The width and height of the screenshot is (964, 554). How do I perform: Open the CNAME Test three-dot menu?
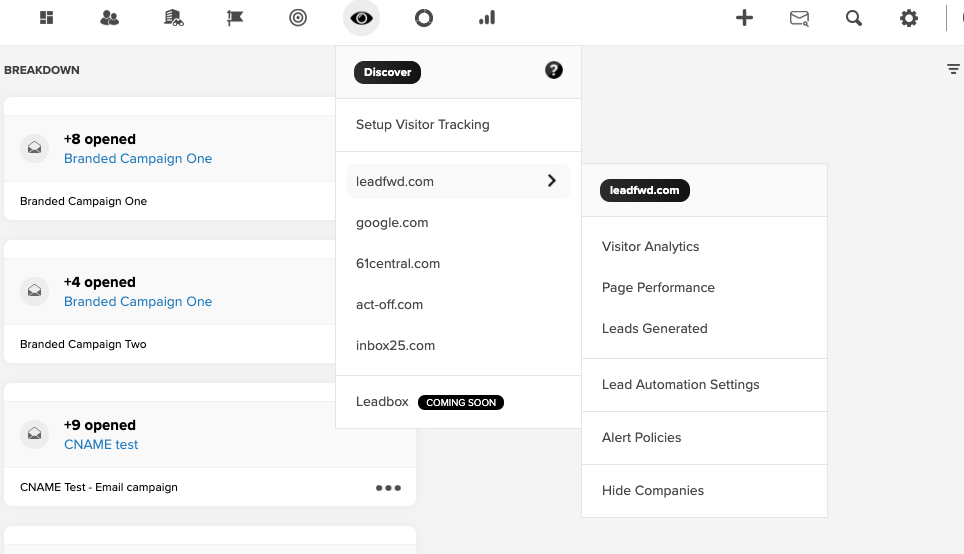[x=388, y=488]
